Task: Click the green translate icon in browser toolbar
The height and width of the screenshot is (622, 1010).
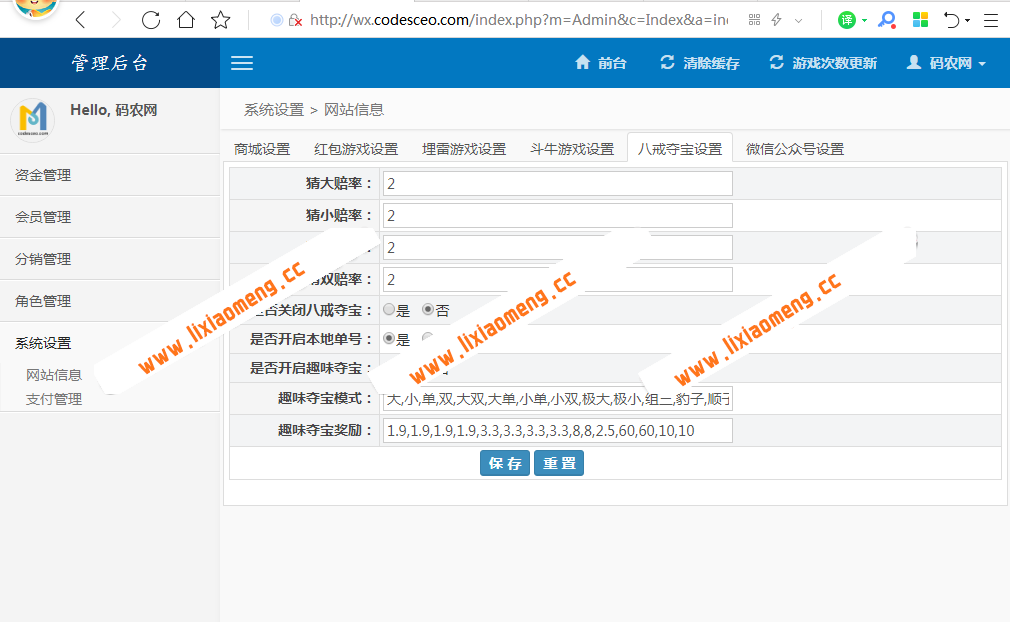Action: [847, 20]
